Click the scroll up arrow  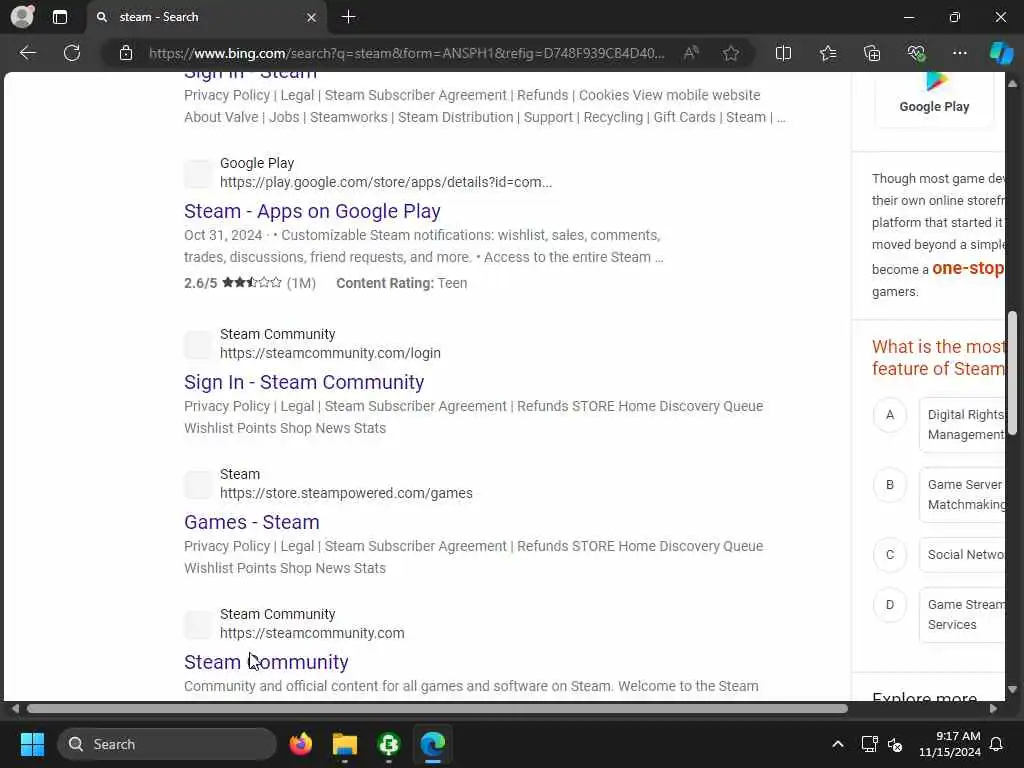pos(1012,84)
